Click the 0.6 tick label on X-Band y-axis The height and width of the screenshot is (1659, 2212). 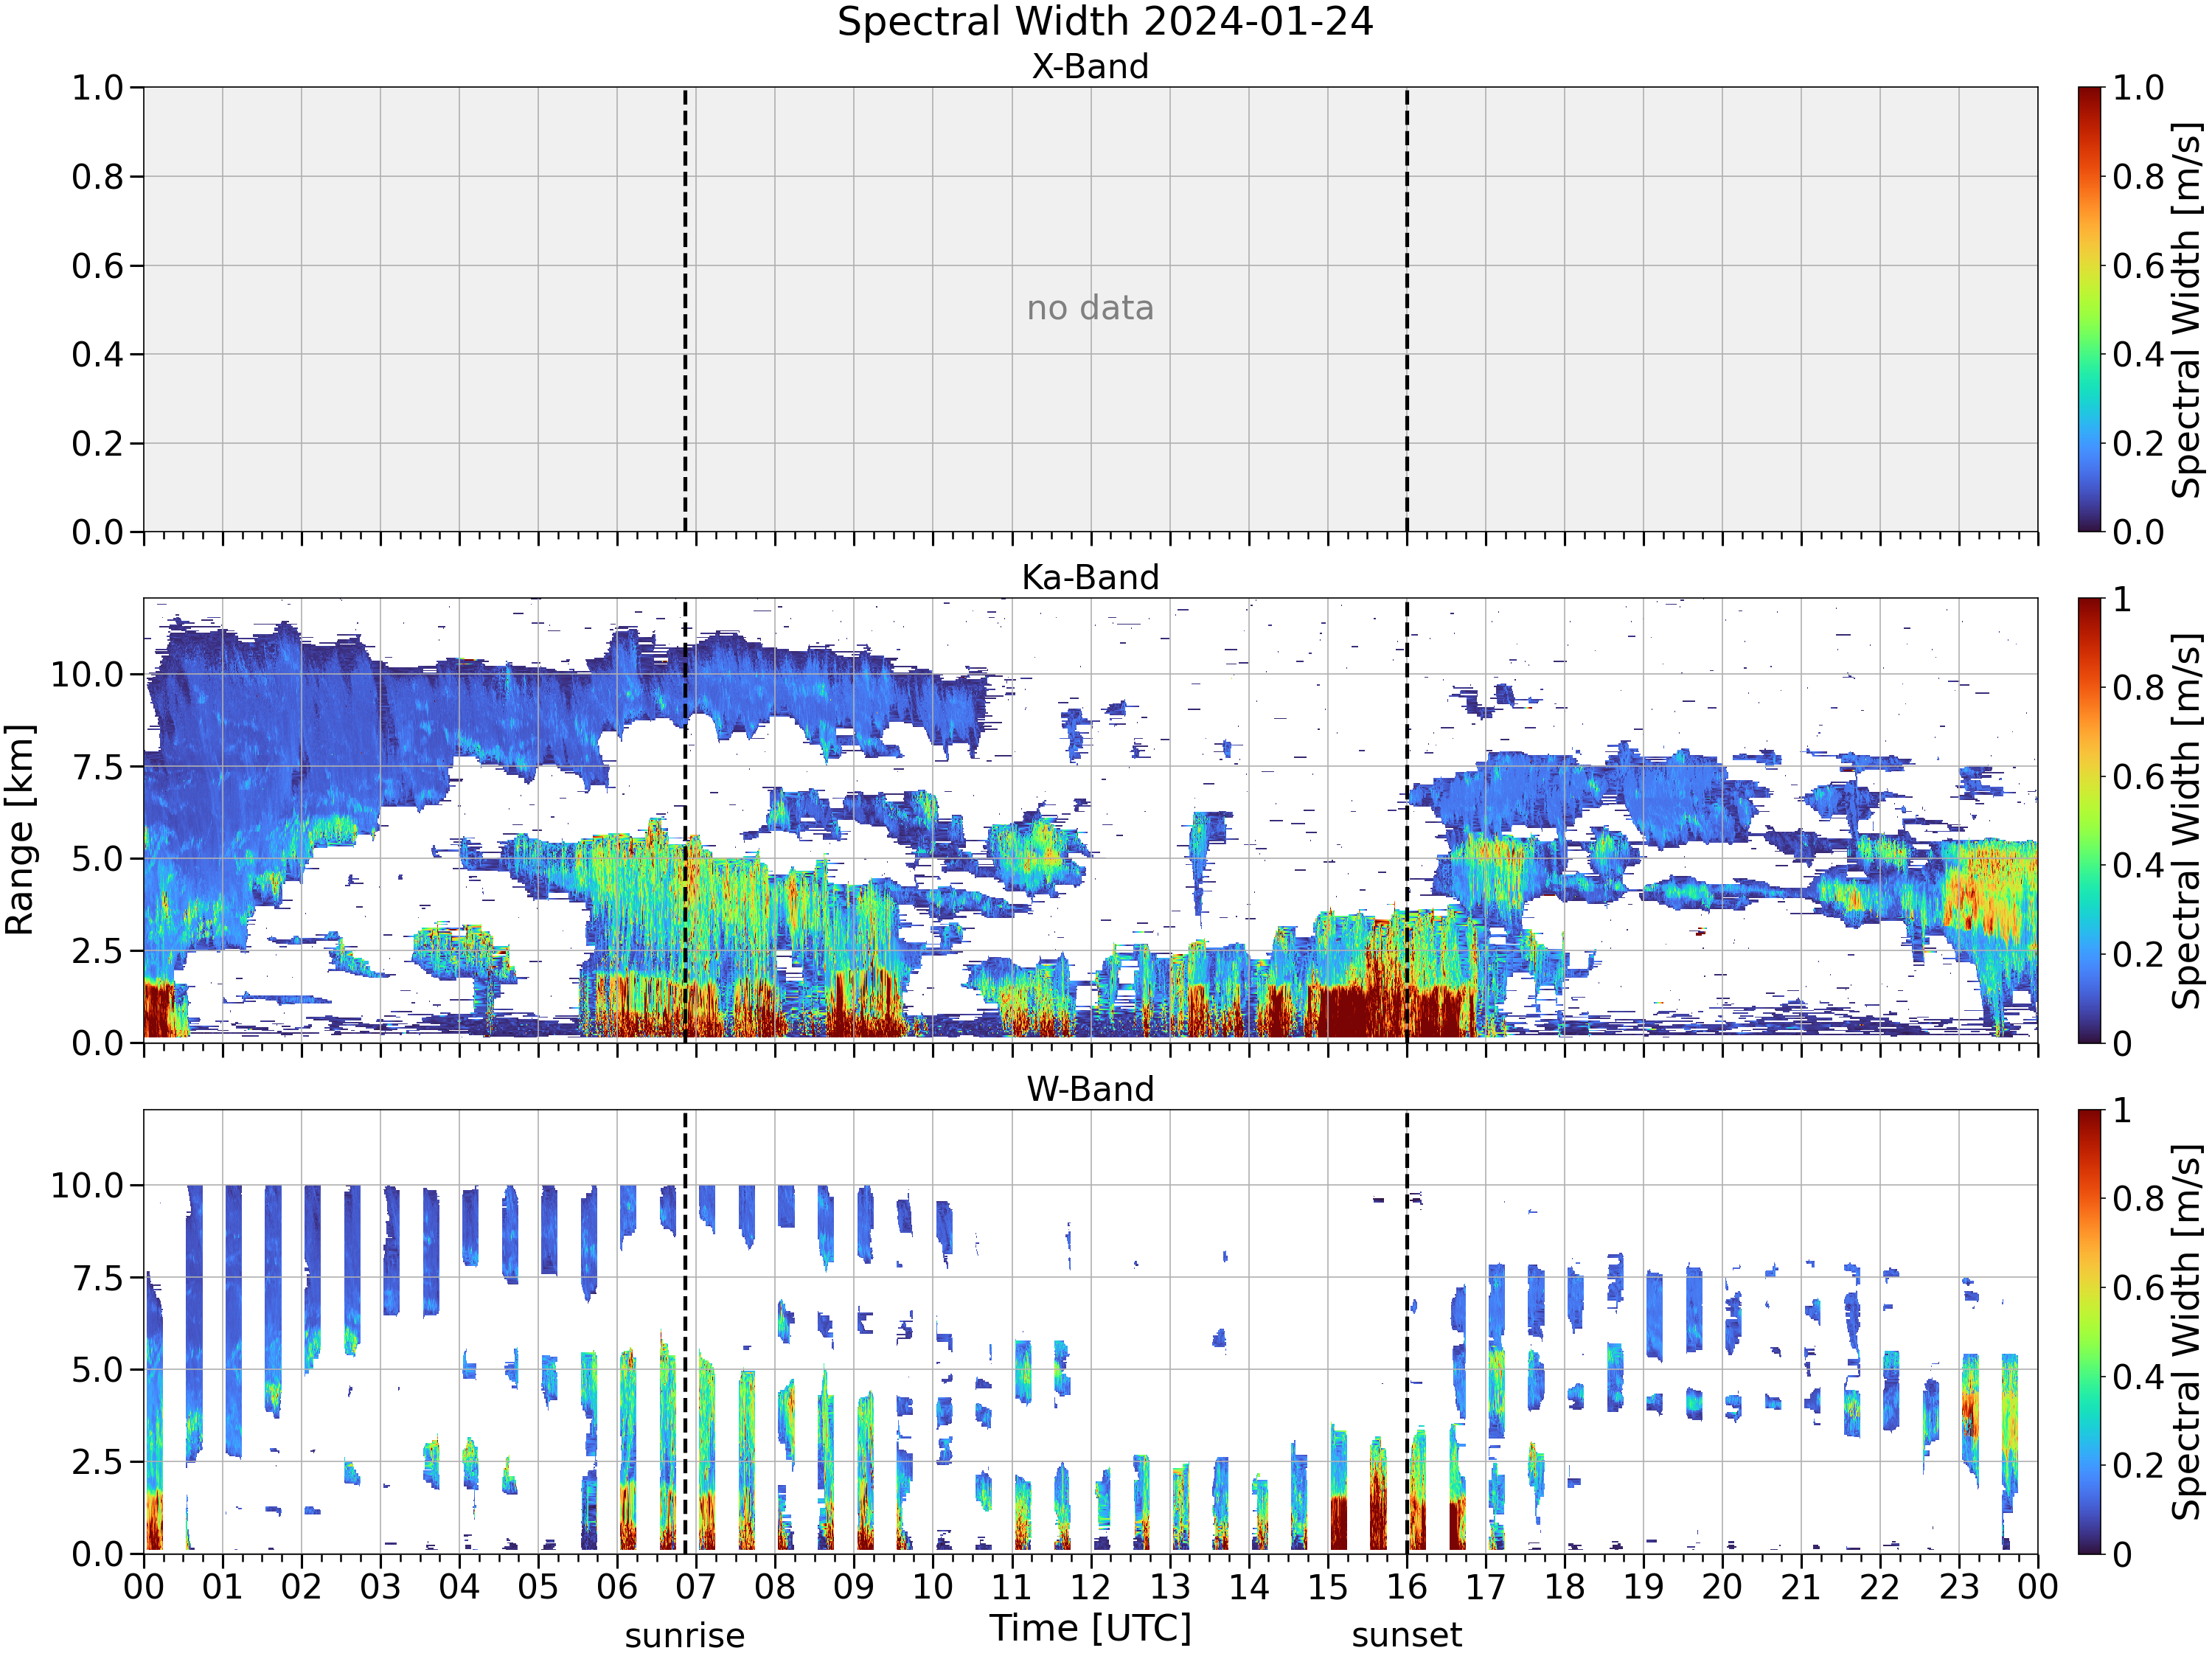pos(97,266)
